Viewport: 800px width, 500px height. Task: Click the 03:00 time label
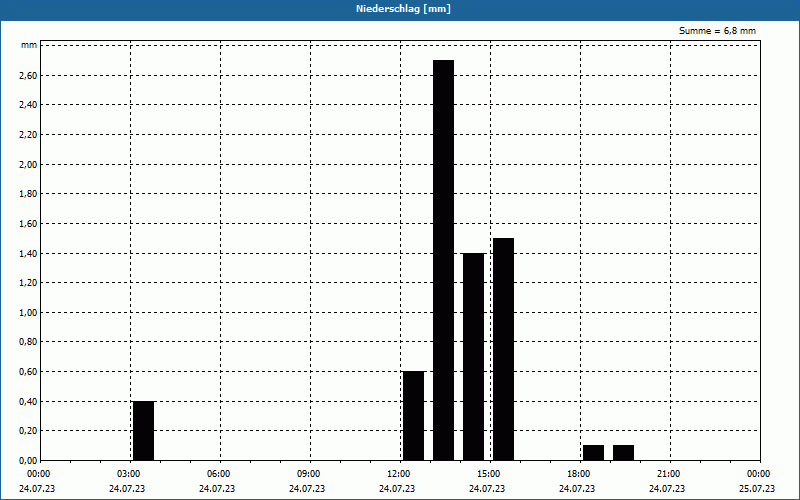pyautogui.click(x=130, y=474)
